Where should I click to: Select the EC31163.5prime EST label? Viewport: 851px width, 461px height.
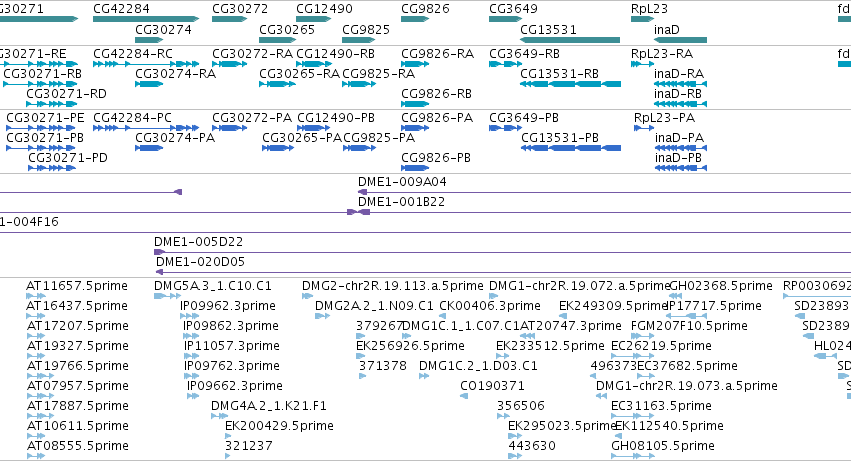pyautogui.click(x=661, y=406)
